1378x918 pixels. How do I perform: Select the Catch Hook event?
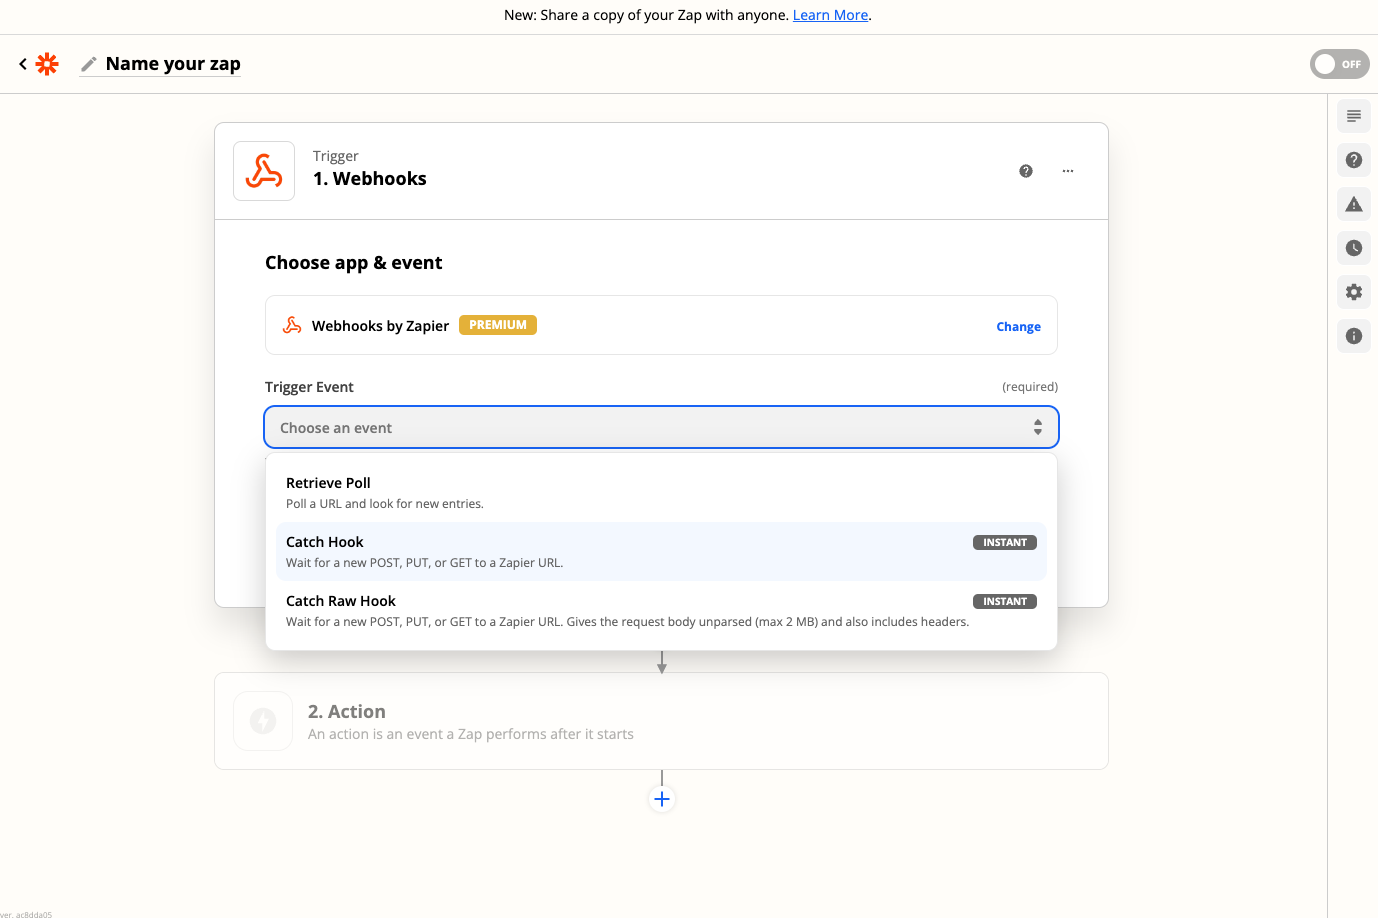[x=661, y=551]
